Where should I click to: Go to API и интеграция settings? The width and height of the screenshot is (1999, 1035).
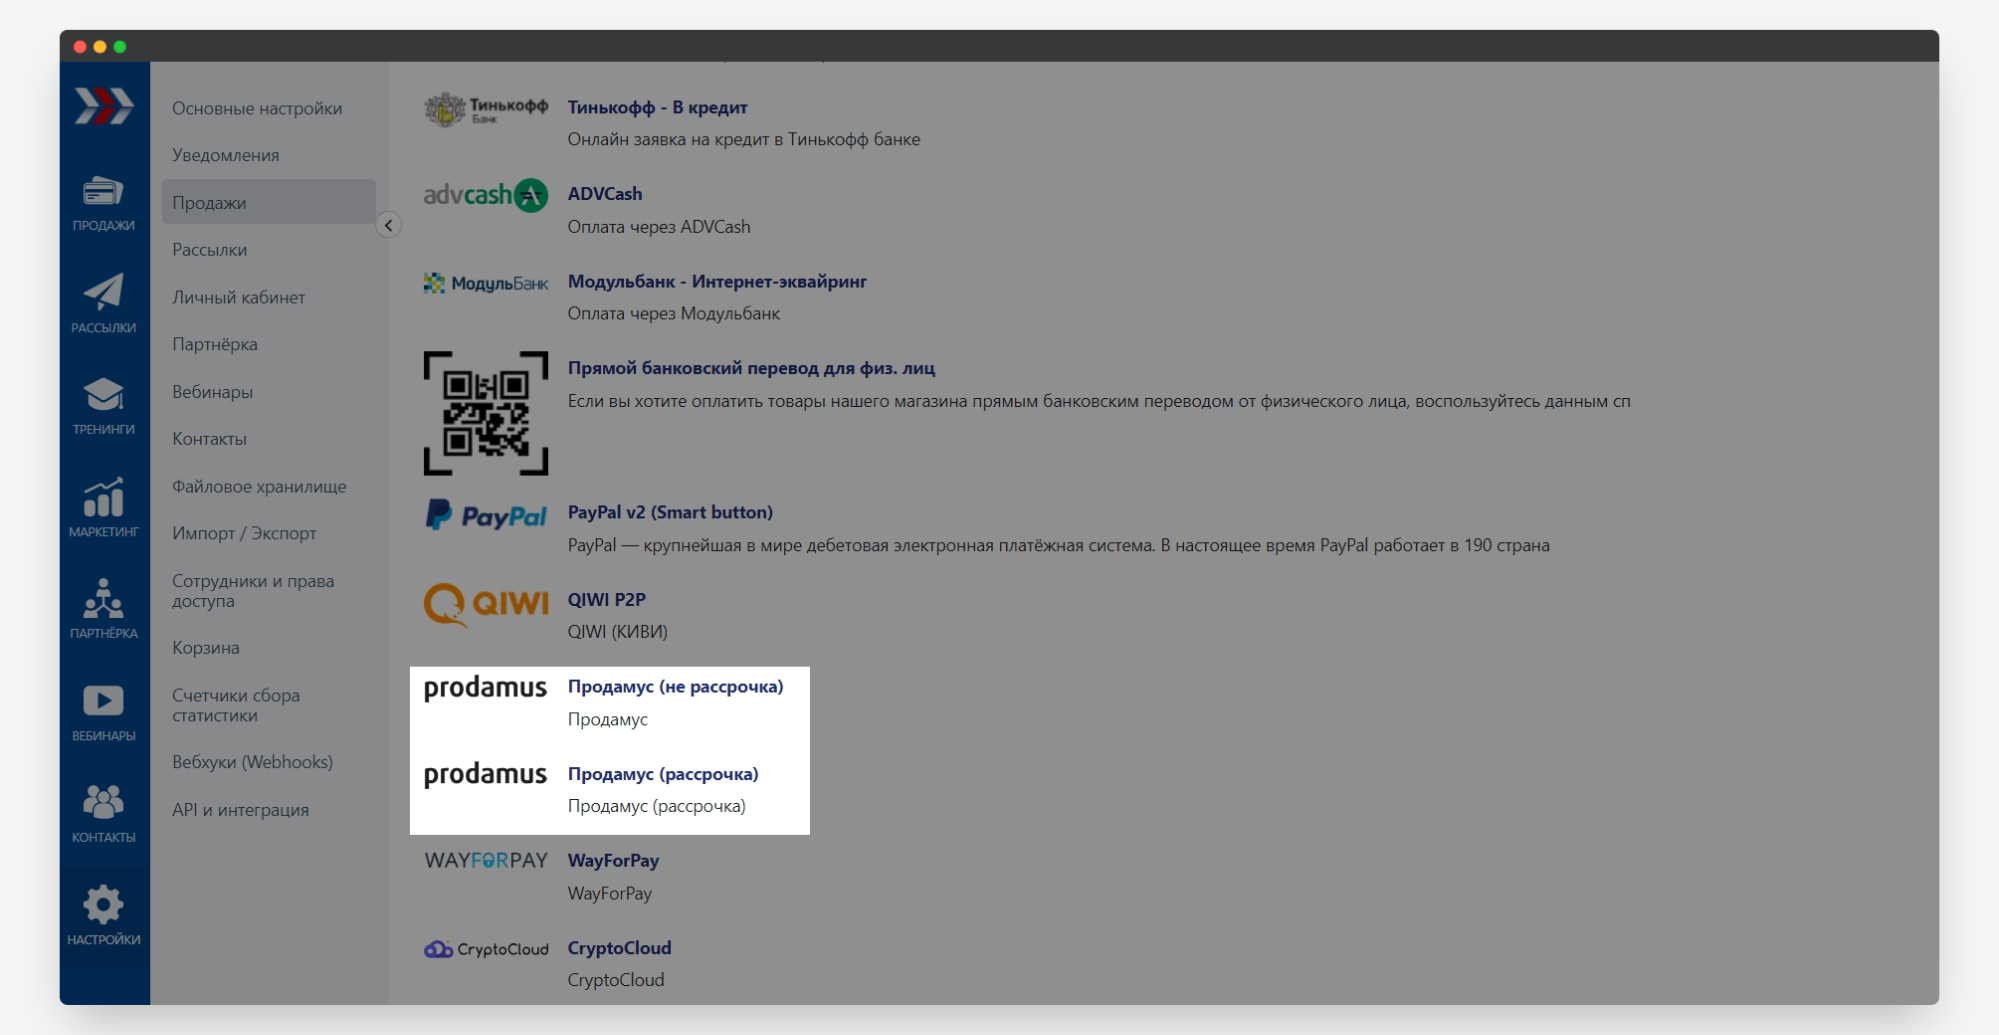click(240, 810)
